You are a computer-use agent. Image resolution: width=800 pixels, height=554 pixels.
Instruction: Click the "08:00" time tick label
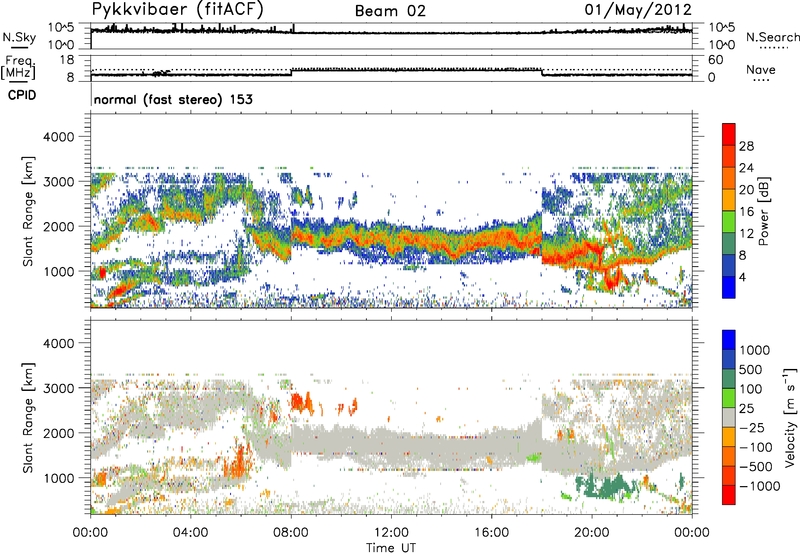tap(291, 533)
